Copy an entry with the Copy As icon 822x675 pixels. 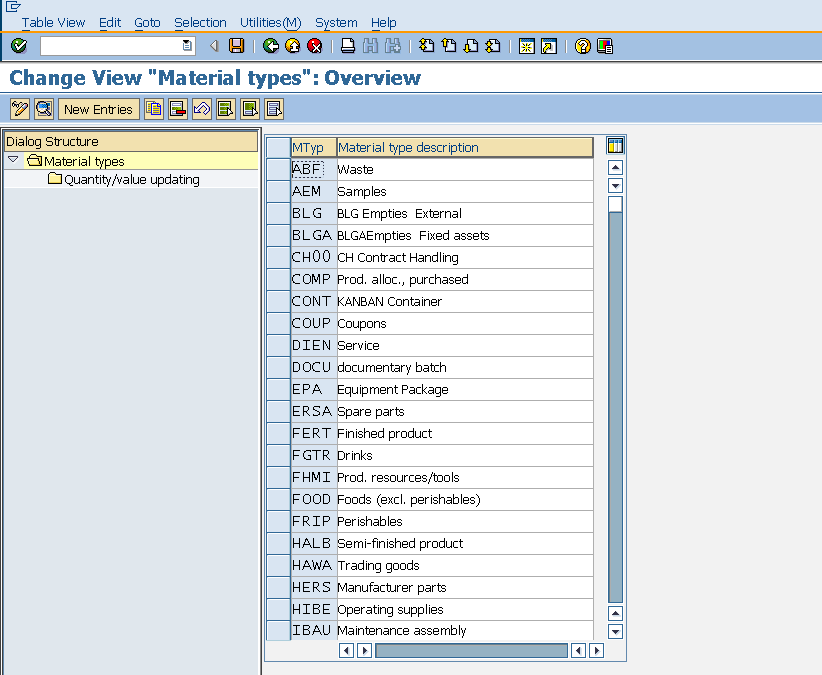[x=153, y=108]
